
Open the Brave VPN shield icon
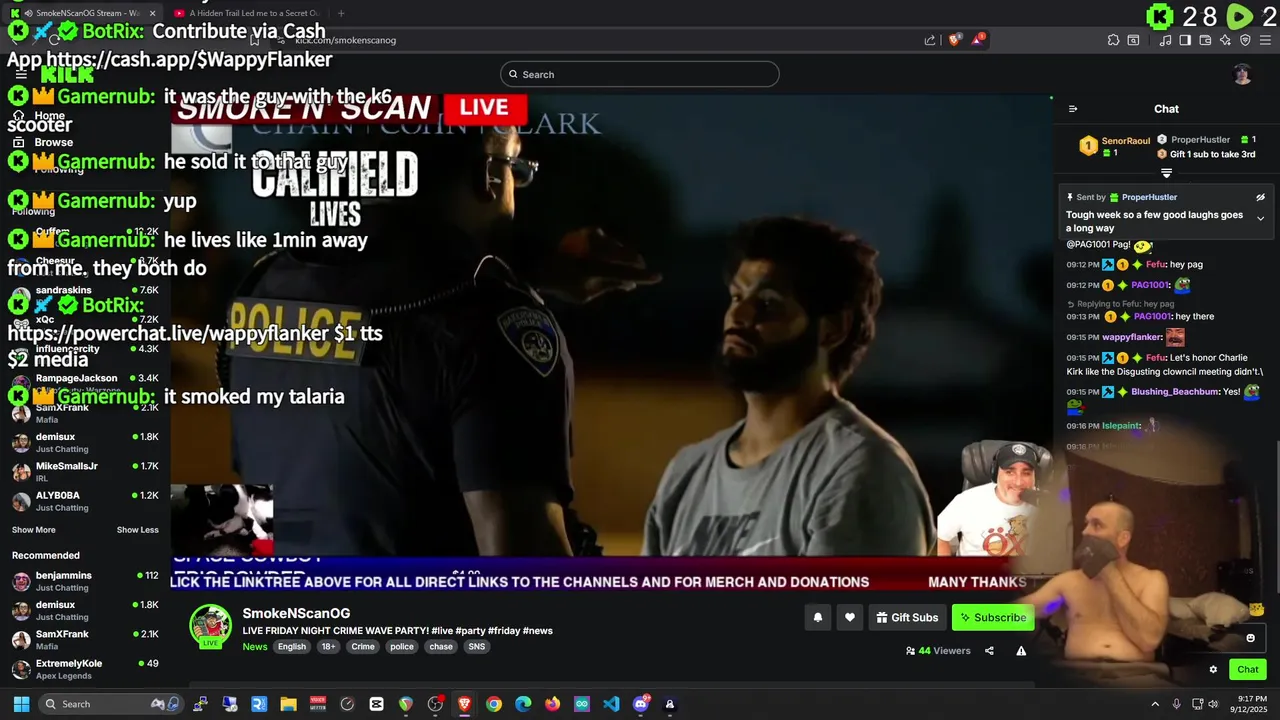pyautogui.click(x=1245, y=40)
